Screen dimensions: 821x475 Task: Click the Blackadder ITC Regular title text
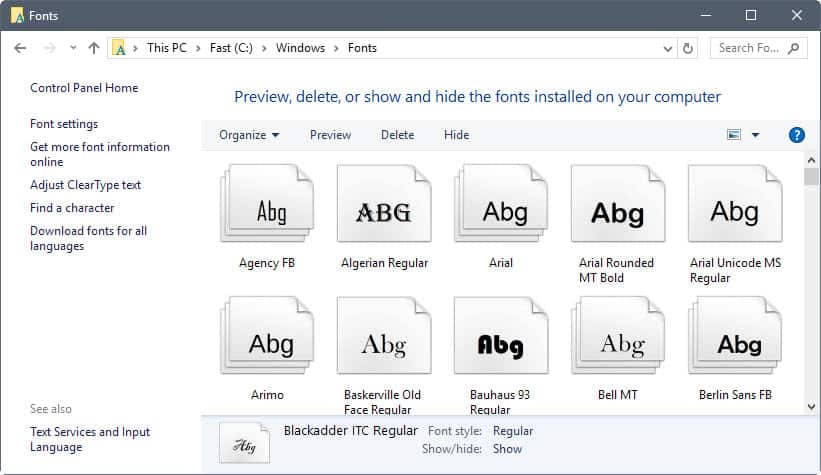click(351, 430)
